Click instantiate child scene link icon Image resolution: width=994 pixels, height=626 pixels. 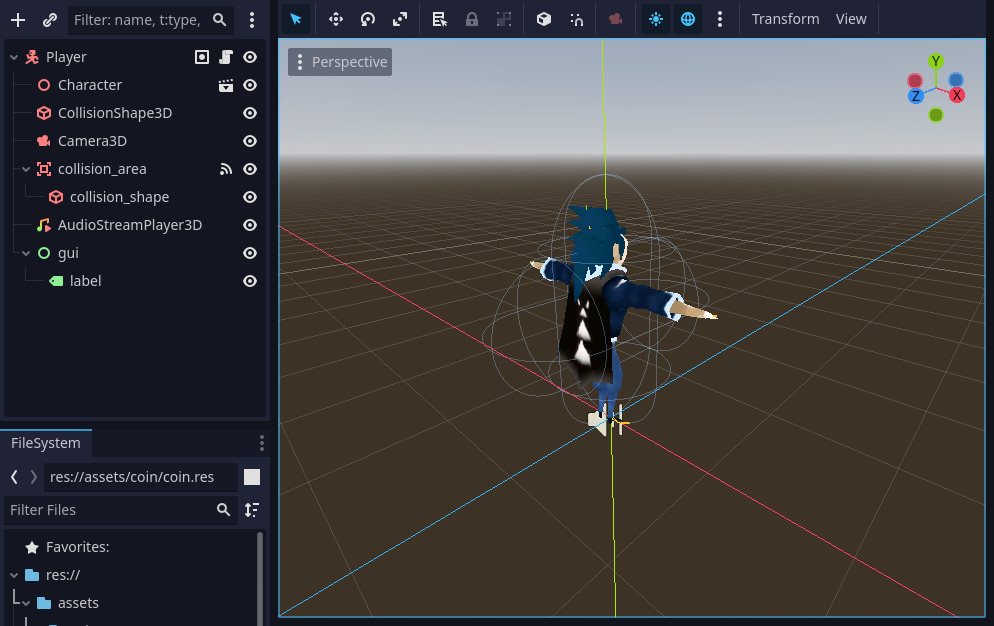[x=49, y=20]
